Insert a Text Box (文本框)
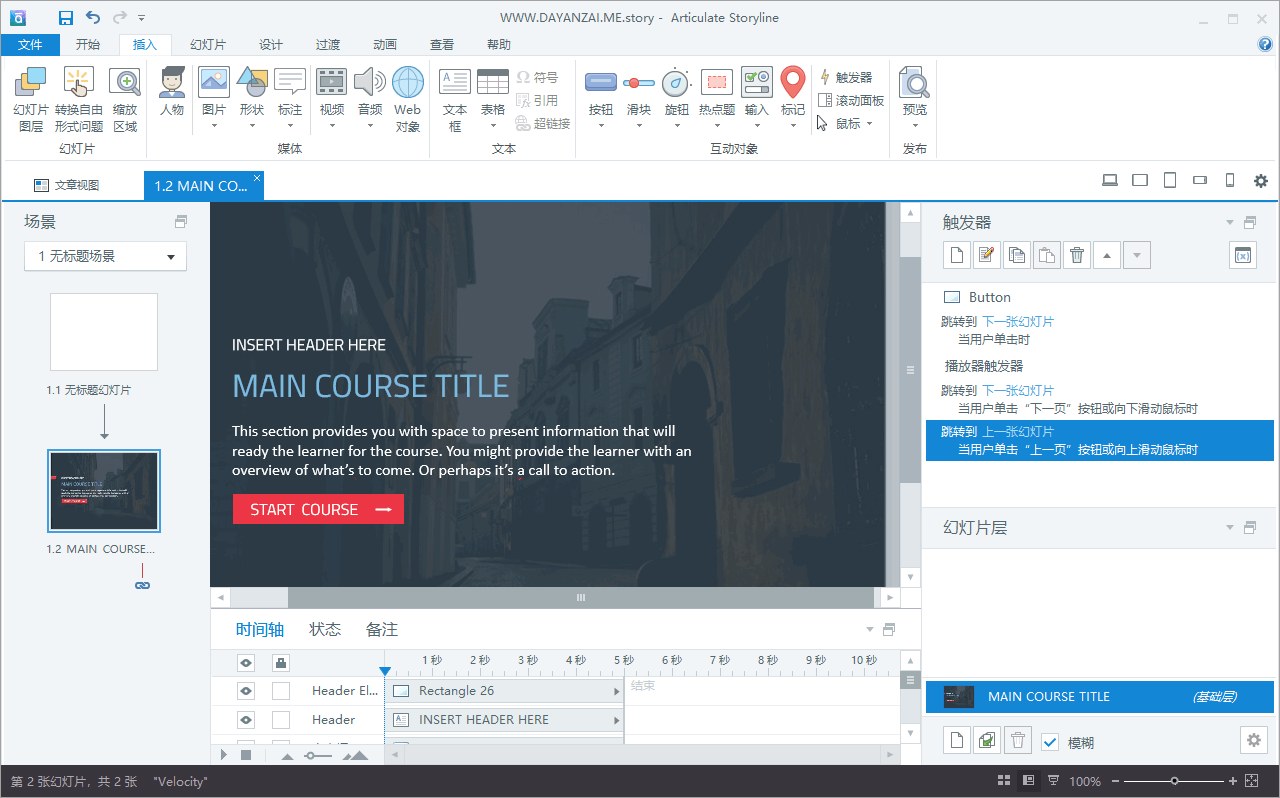Viewport: 1280px width, 798px height. coord(455,99)
